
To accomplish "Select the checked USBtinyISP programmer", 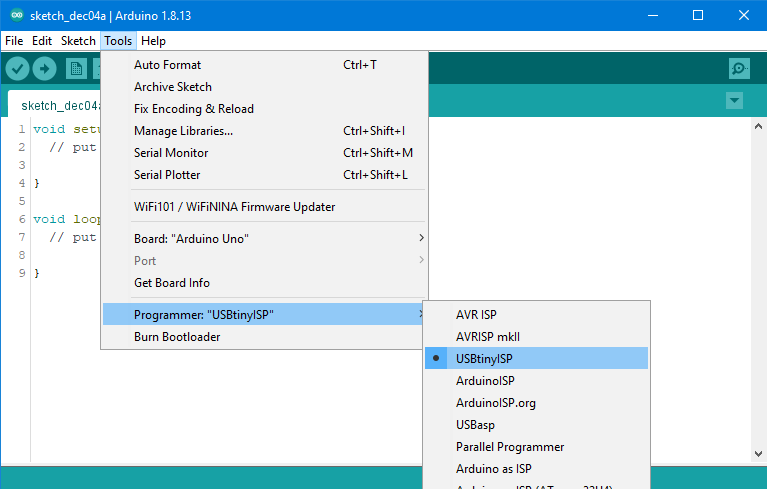I will coord(537,358).
